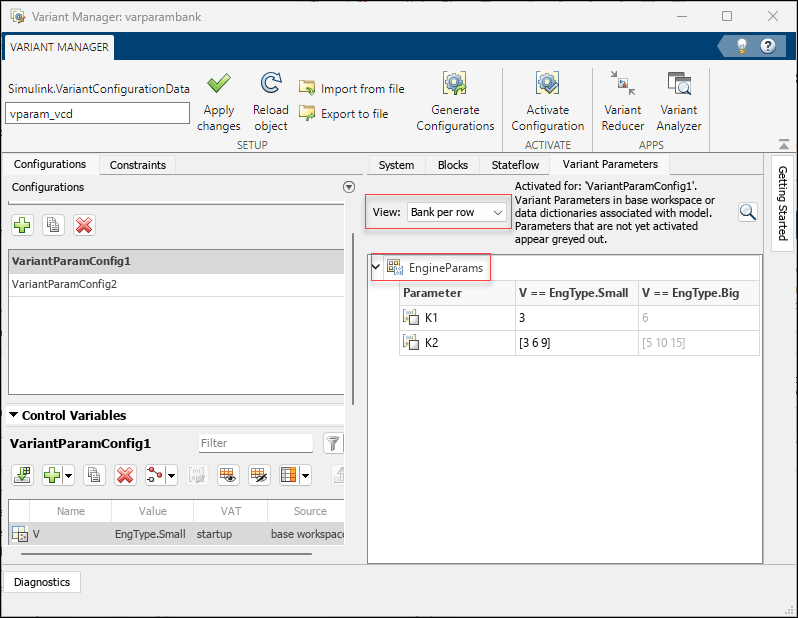Copy the selected configuration
798x618 pixels.
53,225
